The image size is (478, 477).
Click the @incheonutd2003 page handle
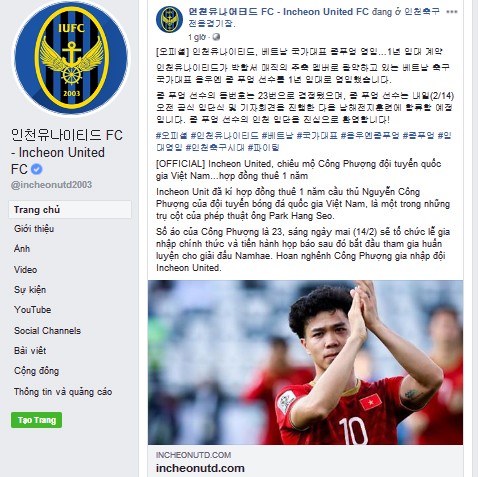[x=51, y=185]
